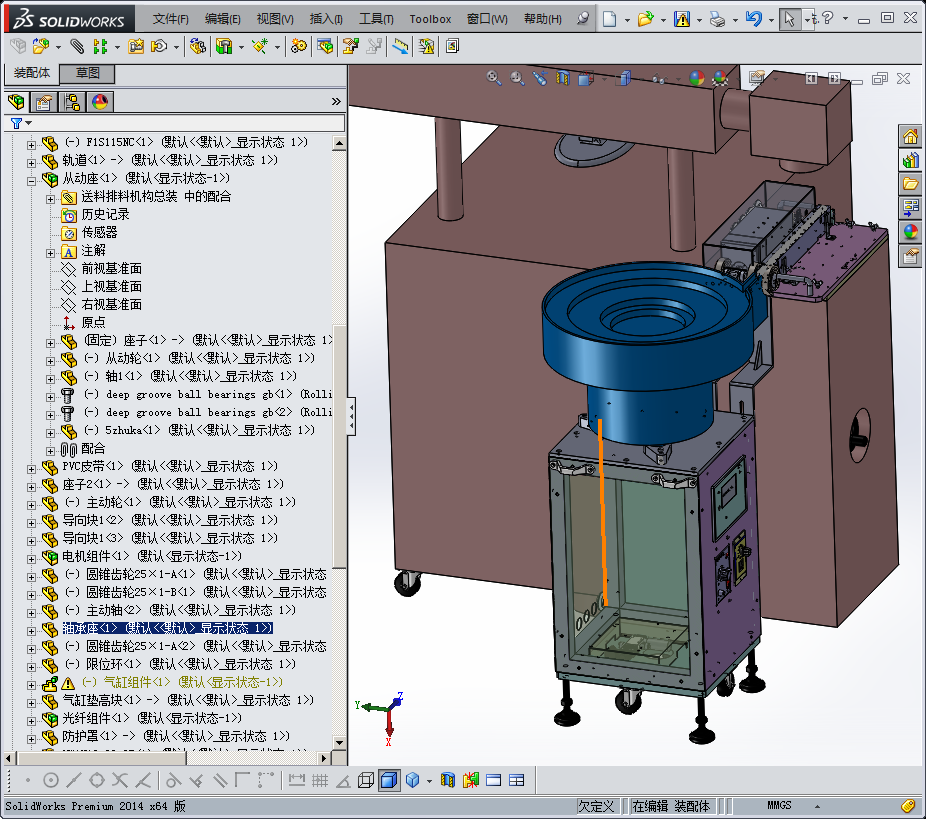Screen dimensions: 926x819
Task: Collapse the 从动座<1> tree node
Action: [x=31, y=181]
